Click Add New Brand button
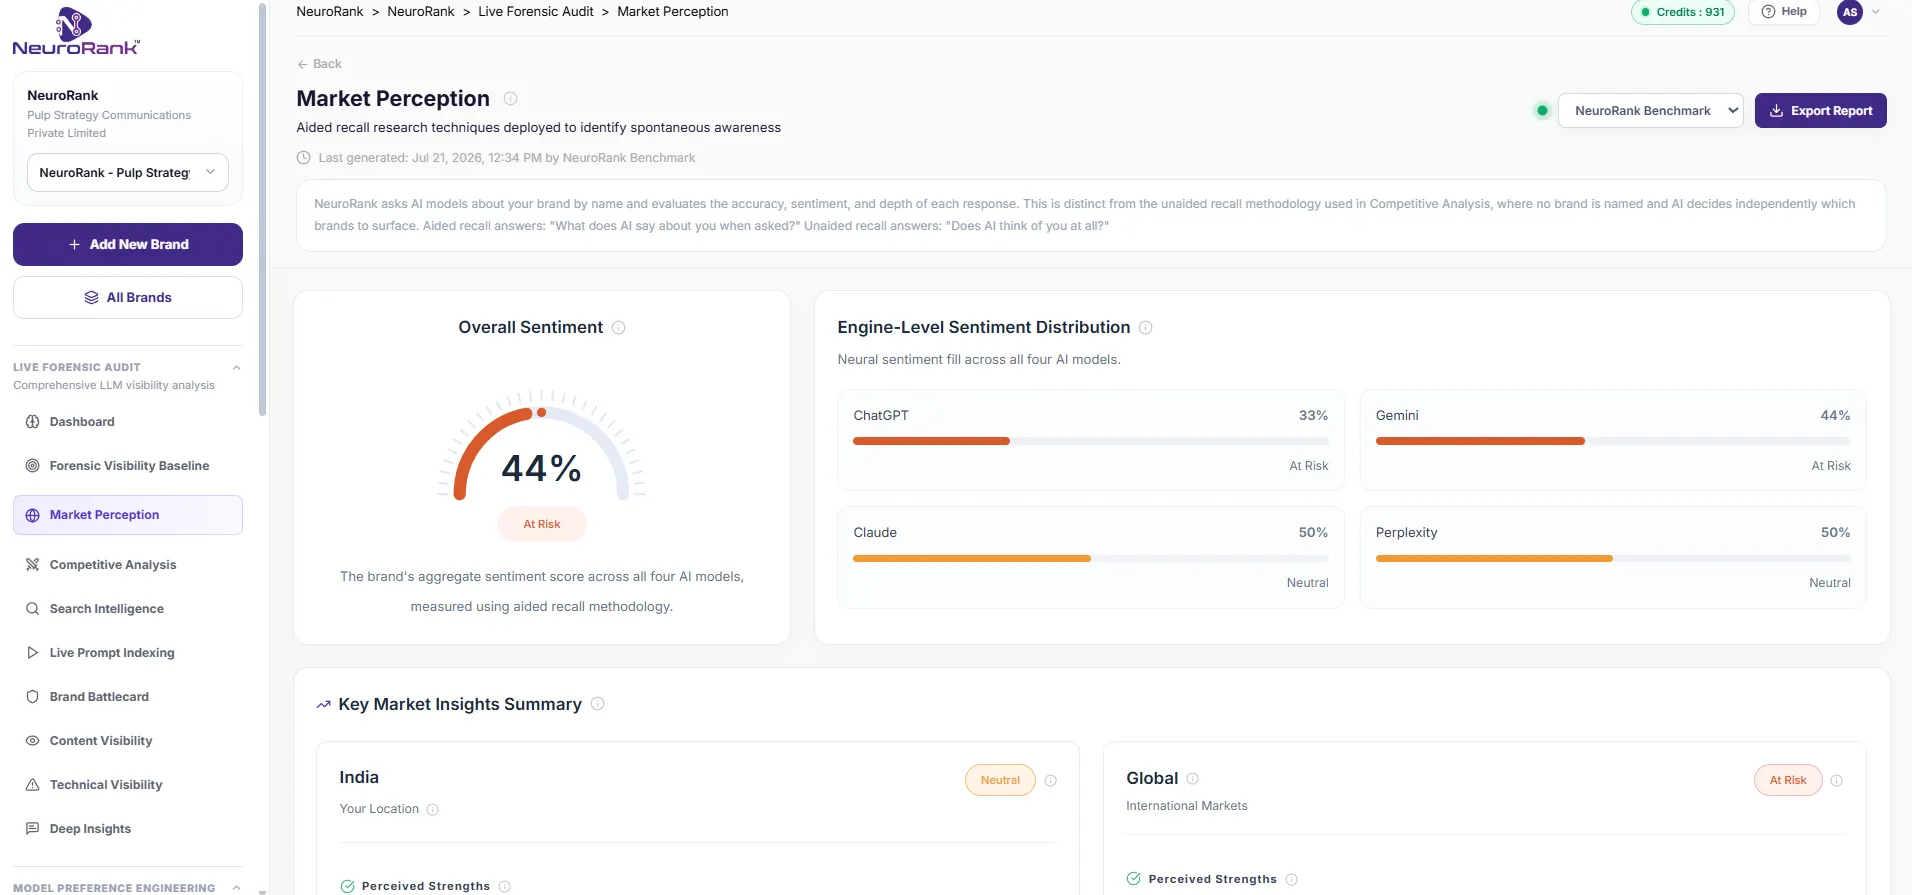The image size is (1912, 895). [x=128, y=244]
